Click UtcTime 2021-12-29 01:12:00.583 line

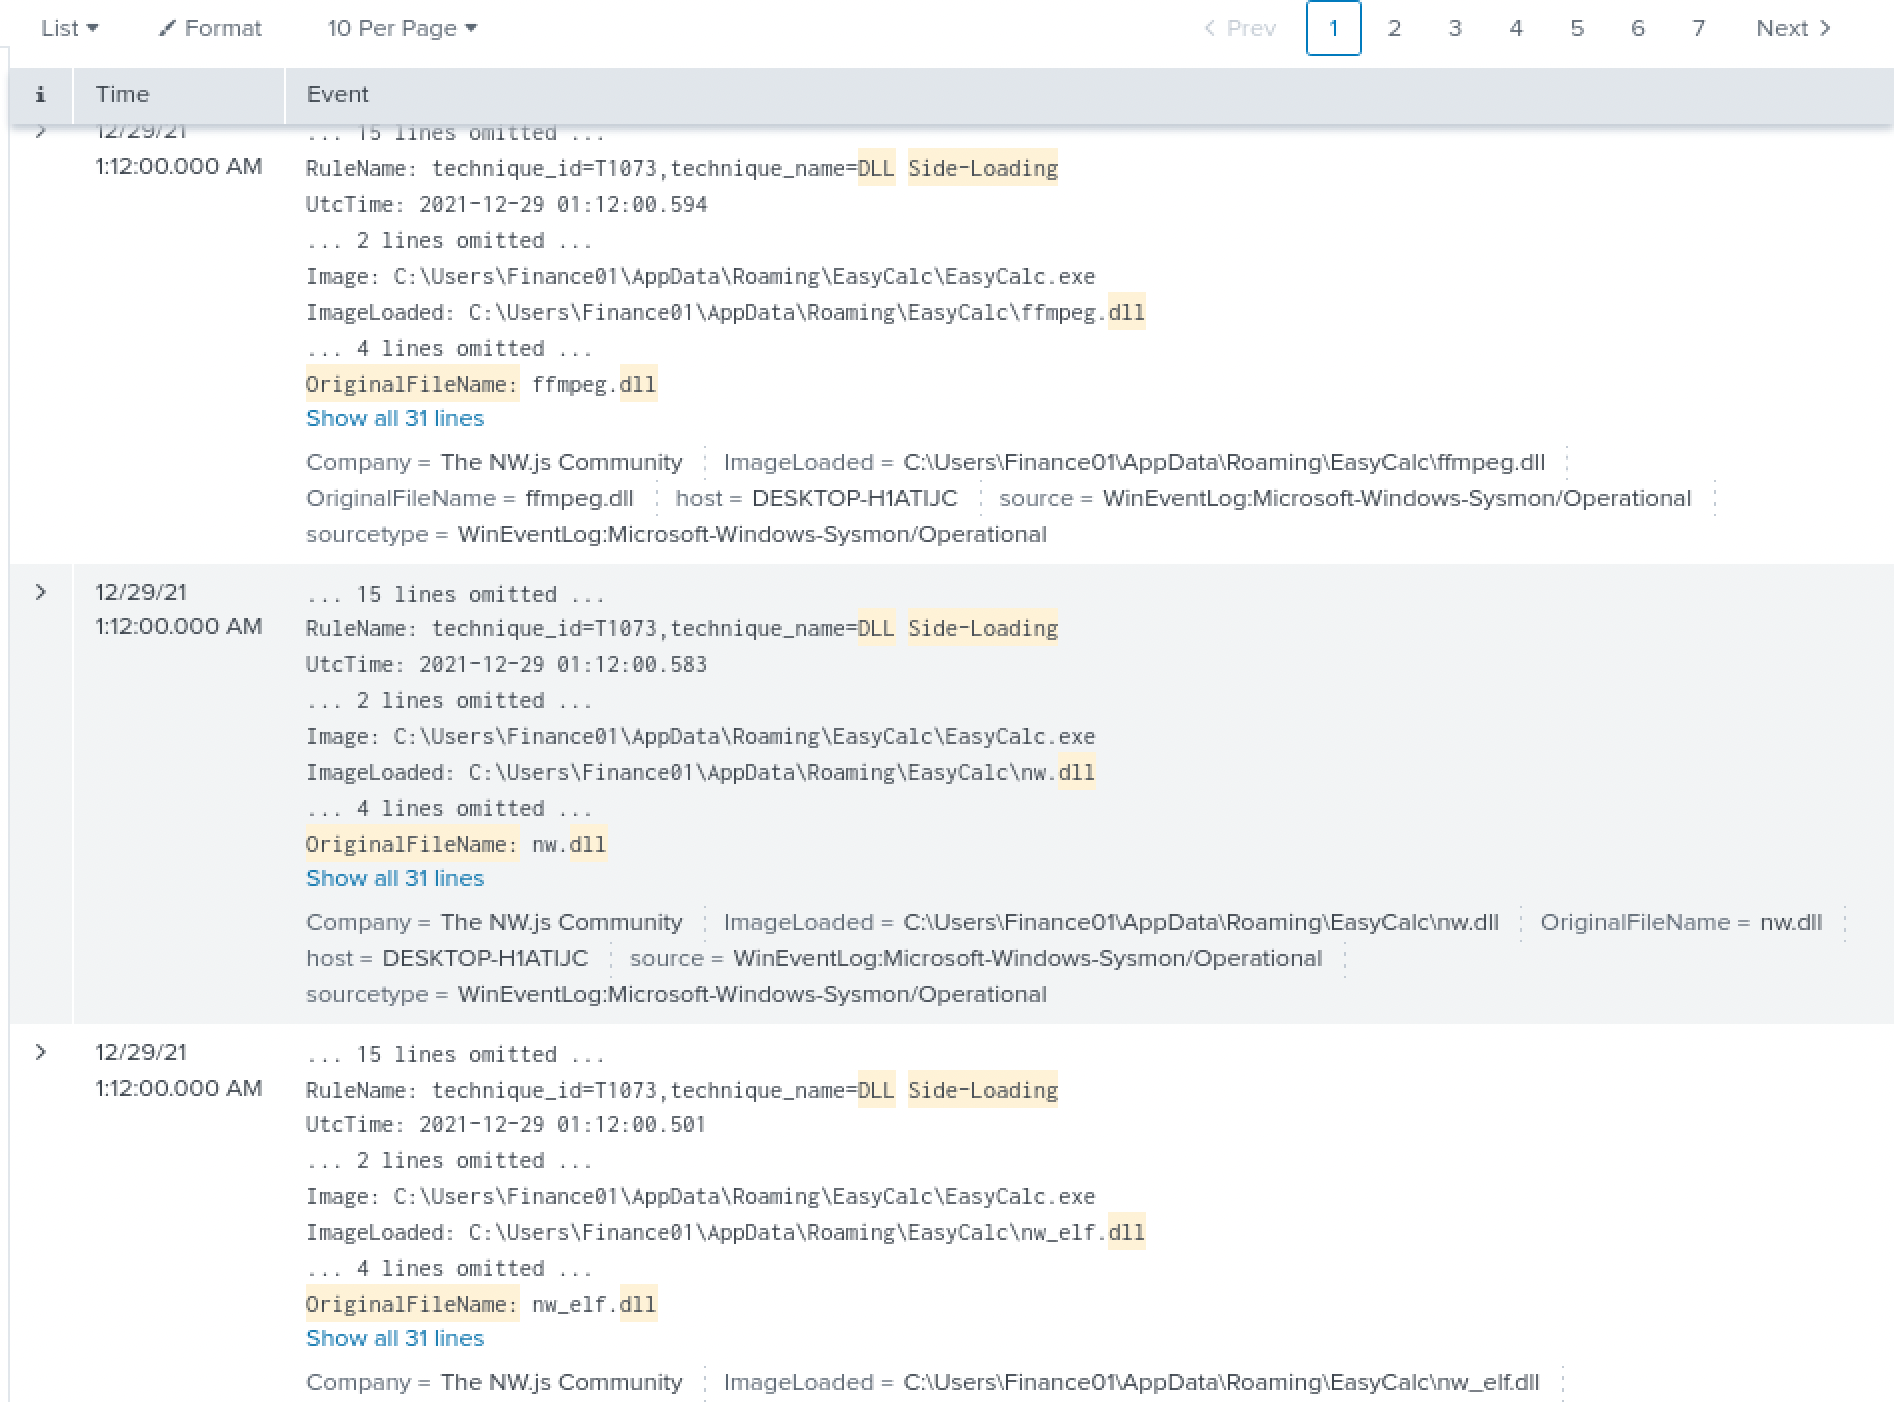(507, 664)
